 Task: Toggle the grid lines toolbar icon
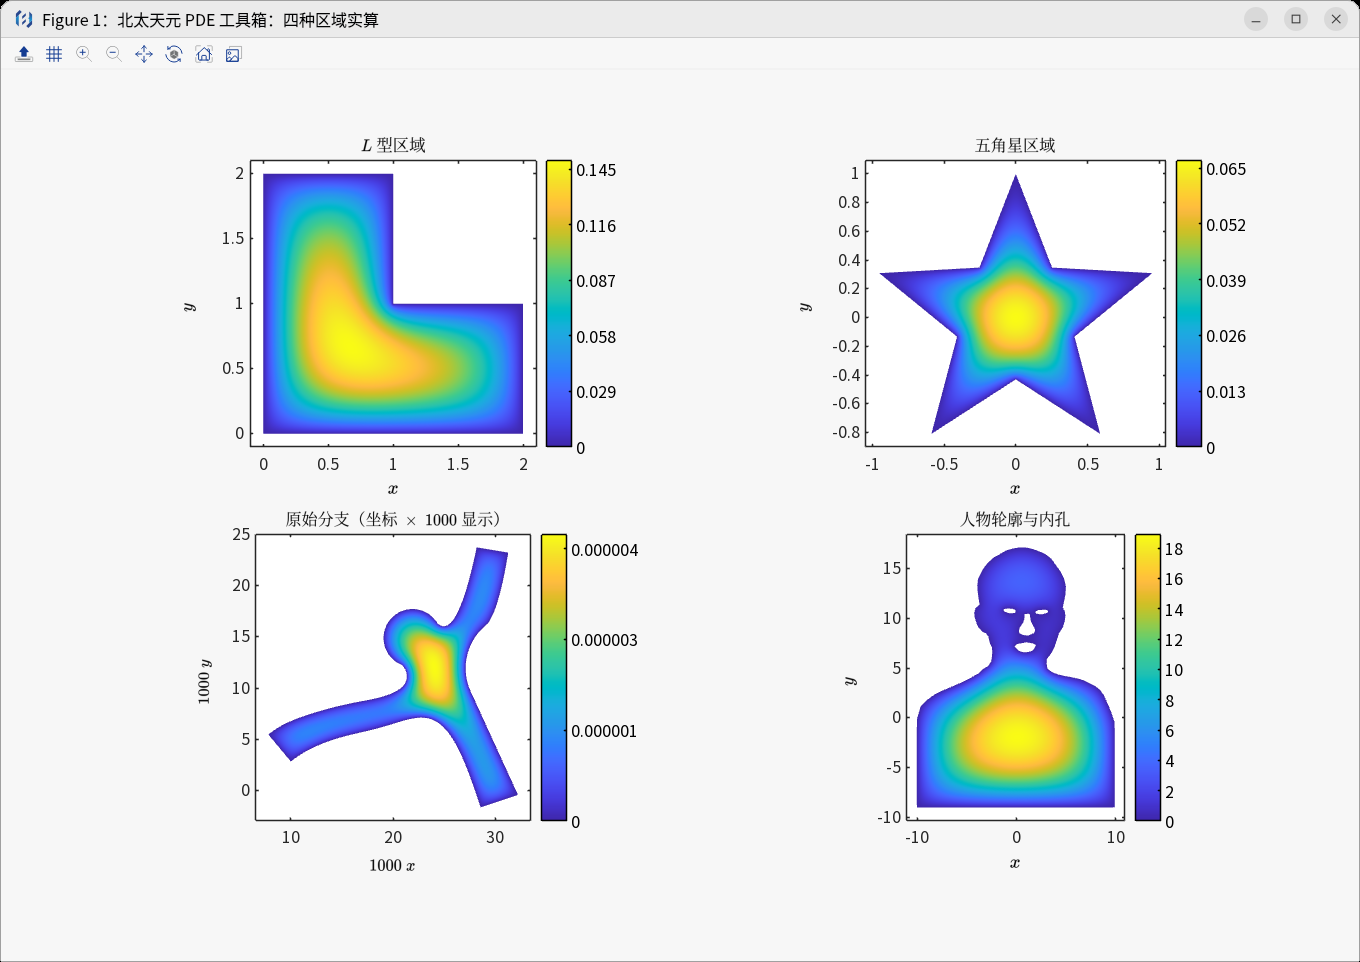click(x=54, y=54)
